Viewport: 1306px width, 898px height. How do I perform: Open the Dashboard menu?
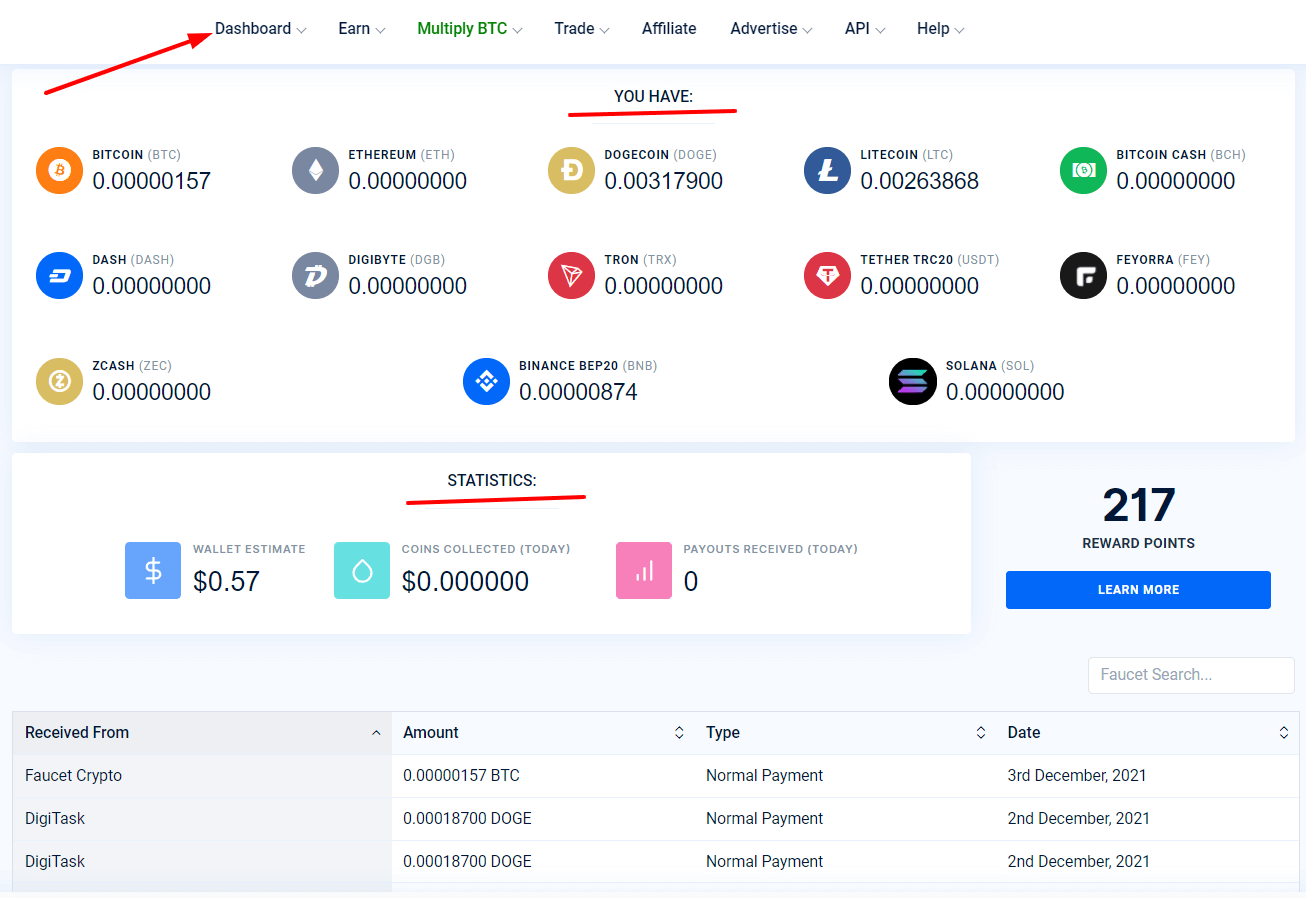click(260, 29)
